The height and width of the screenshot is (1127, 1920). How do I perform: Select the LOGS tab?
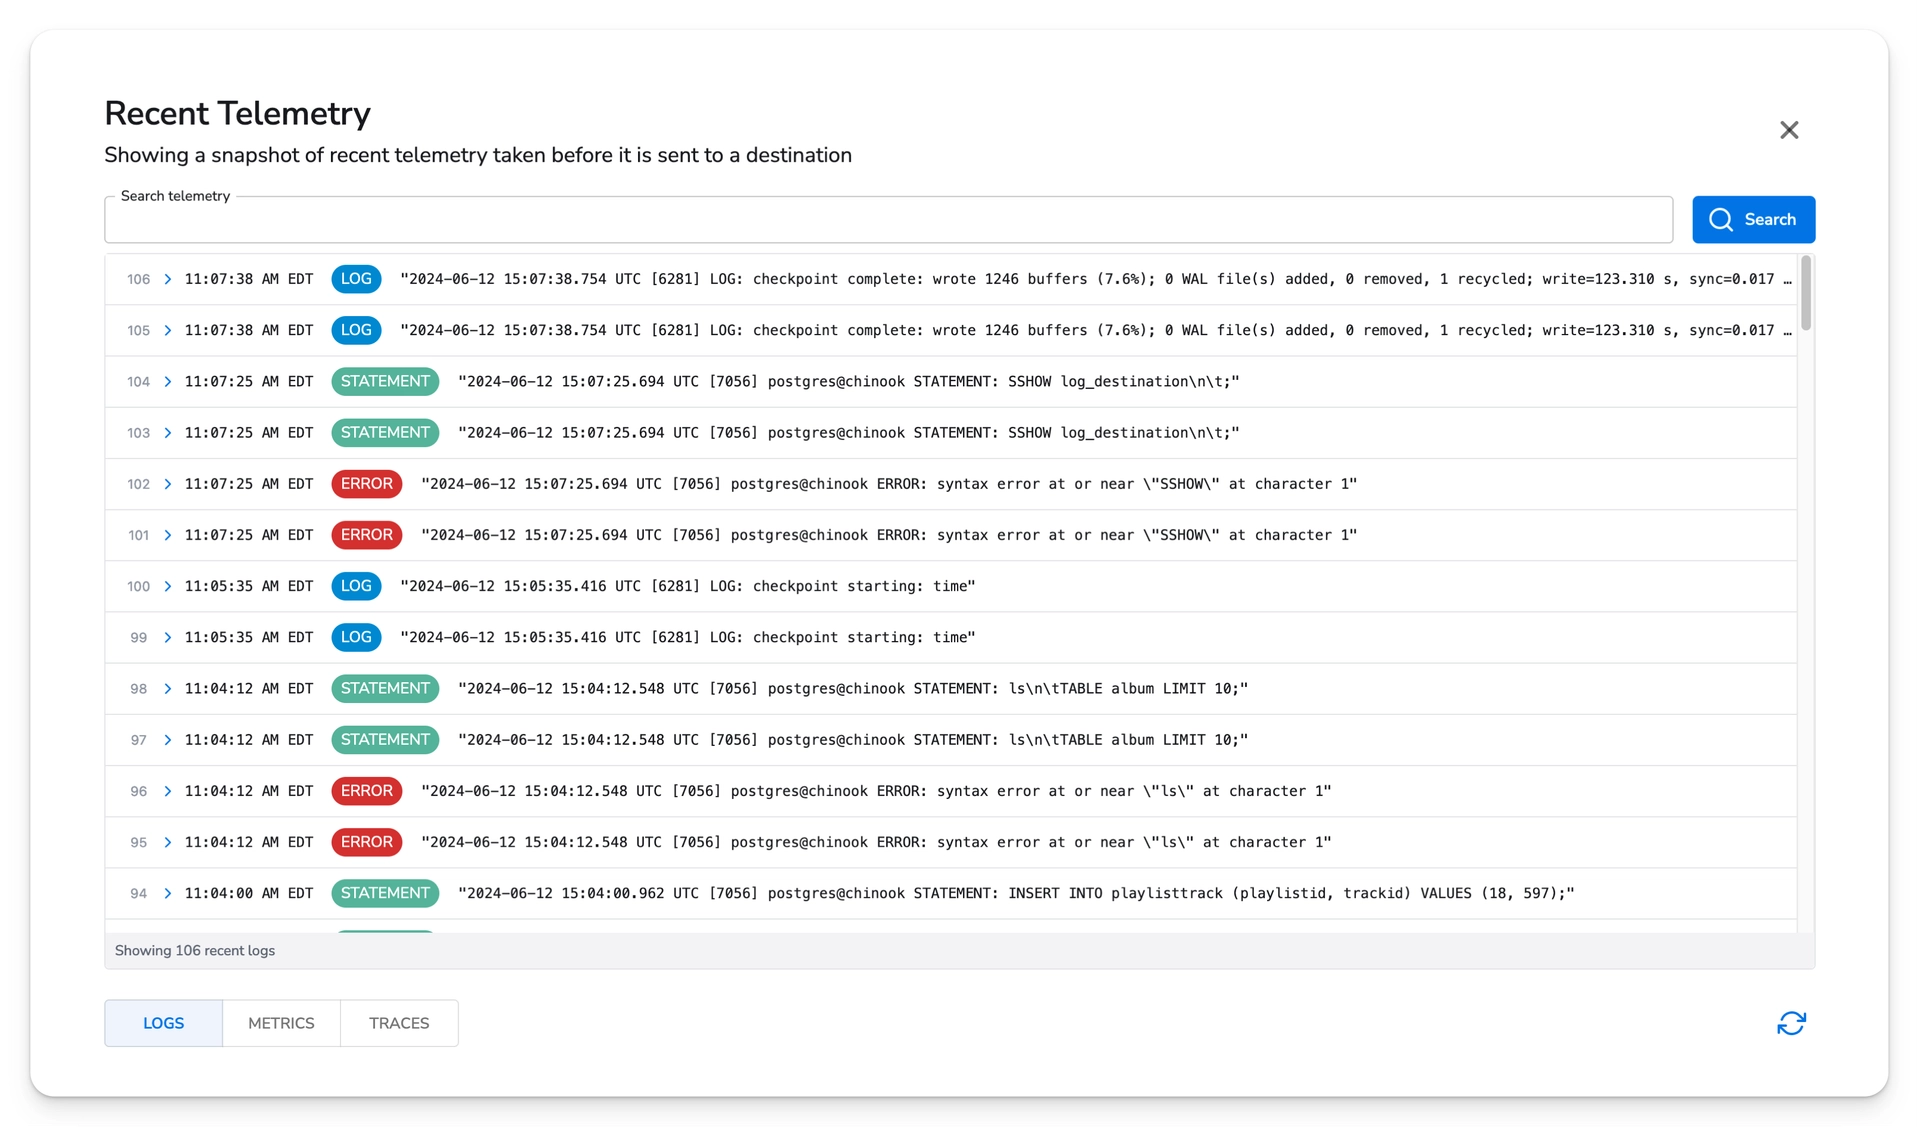pos(163,1023)
